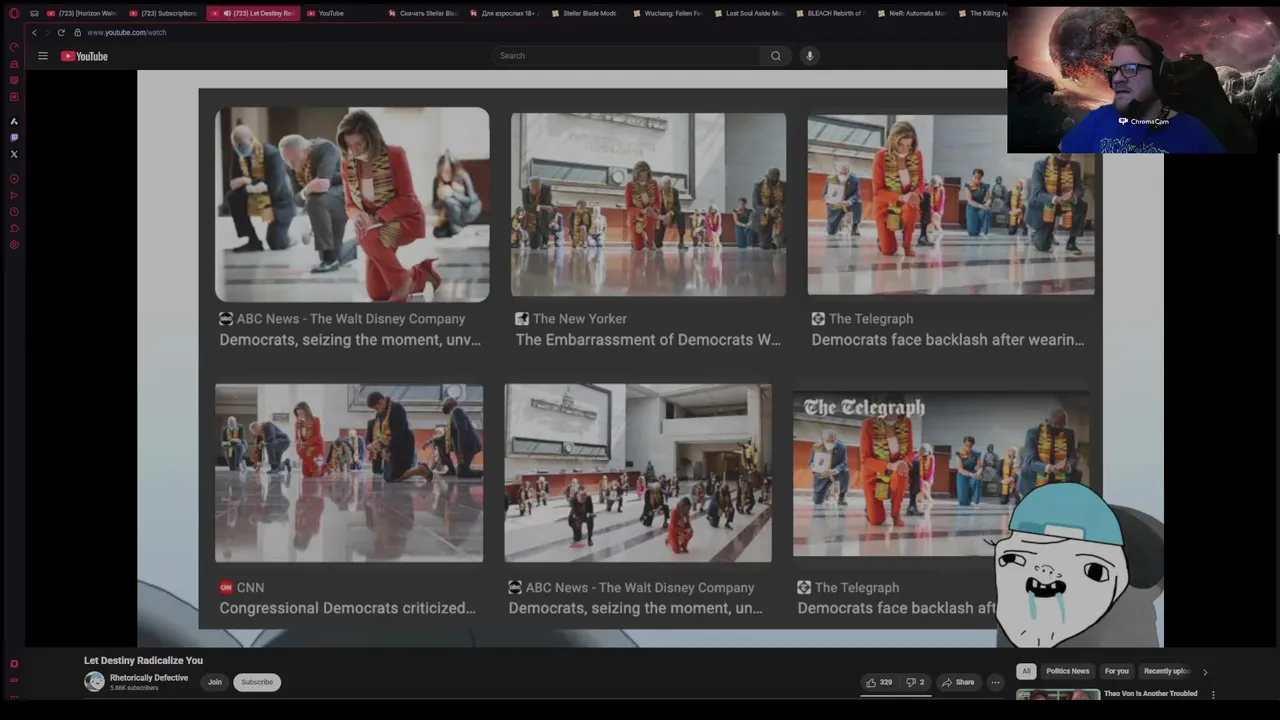This screenshot has height=720, width=1280.
Task: Switch to the (723) Subscriptions tab
Action: 163,13
